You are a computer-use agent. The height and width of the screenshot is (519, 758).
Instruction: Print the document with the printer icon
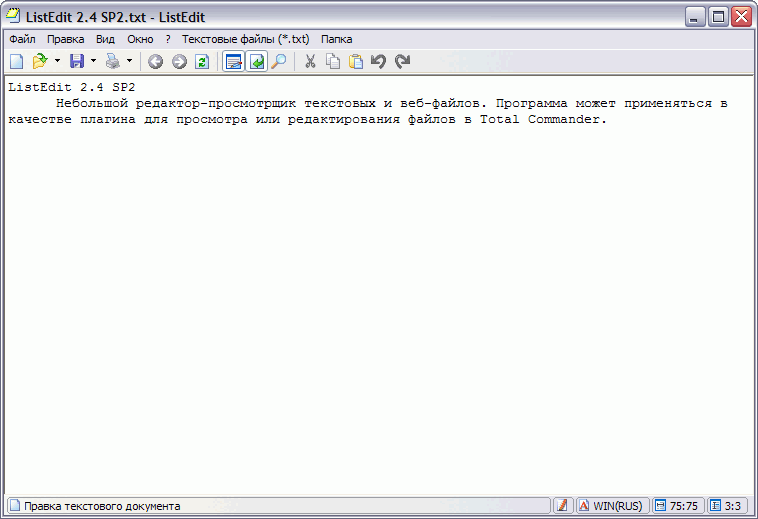[x=113, y=61]
